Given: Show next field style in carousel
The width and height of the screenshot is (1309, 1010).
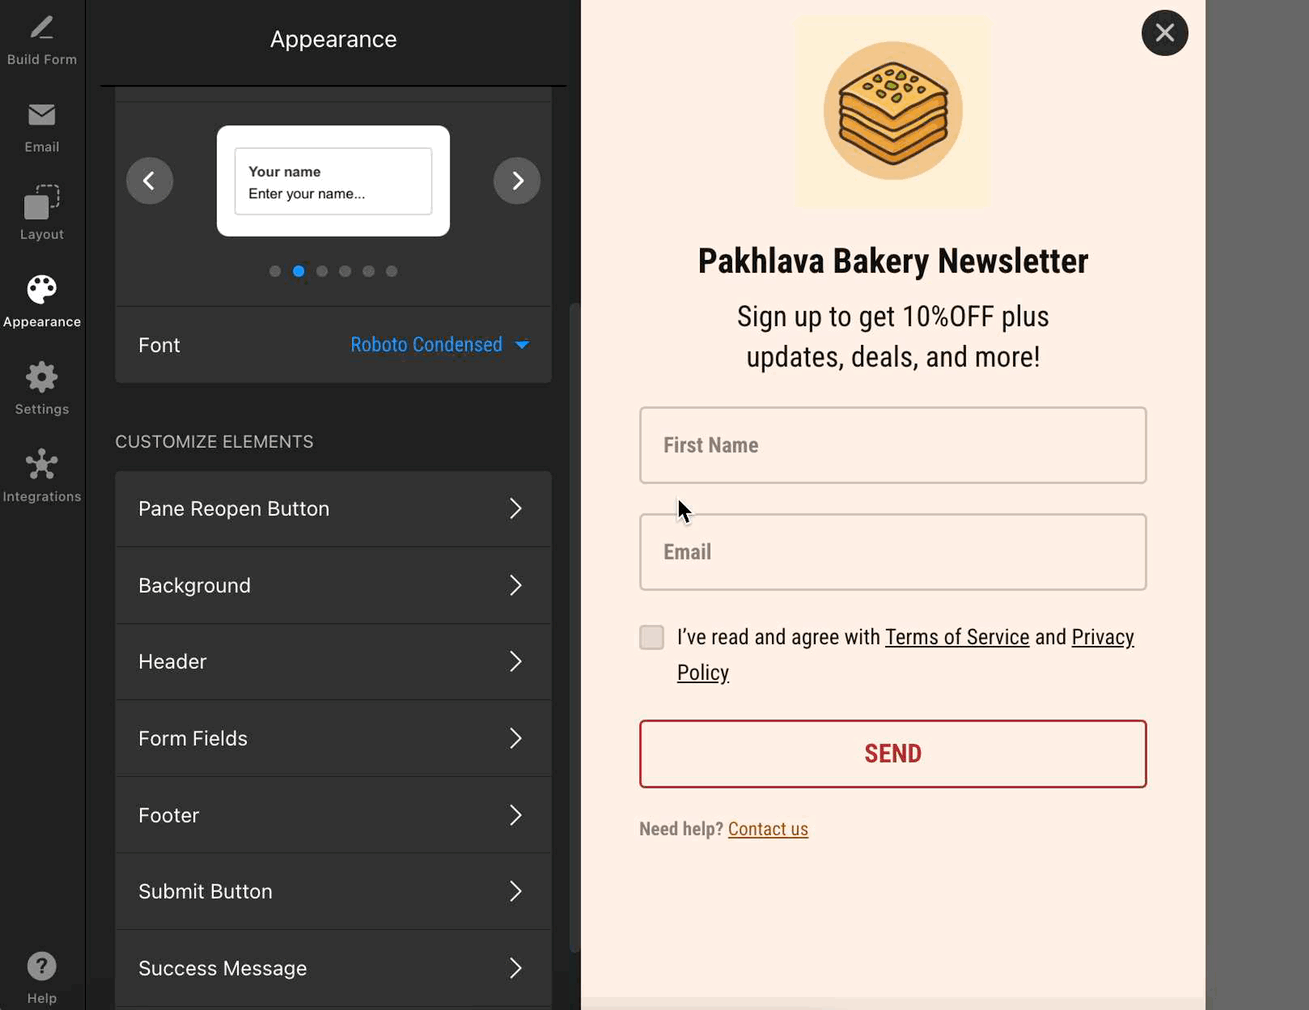Looking at the screenshot, I should pos(517,181).
